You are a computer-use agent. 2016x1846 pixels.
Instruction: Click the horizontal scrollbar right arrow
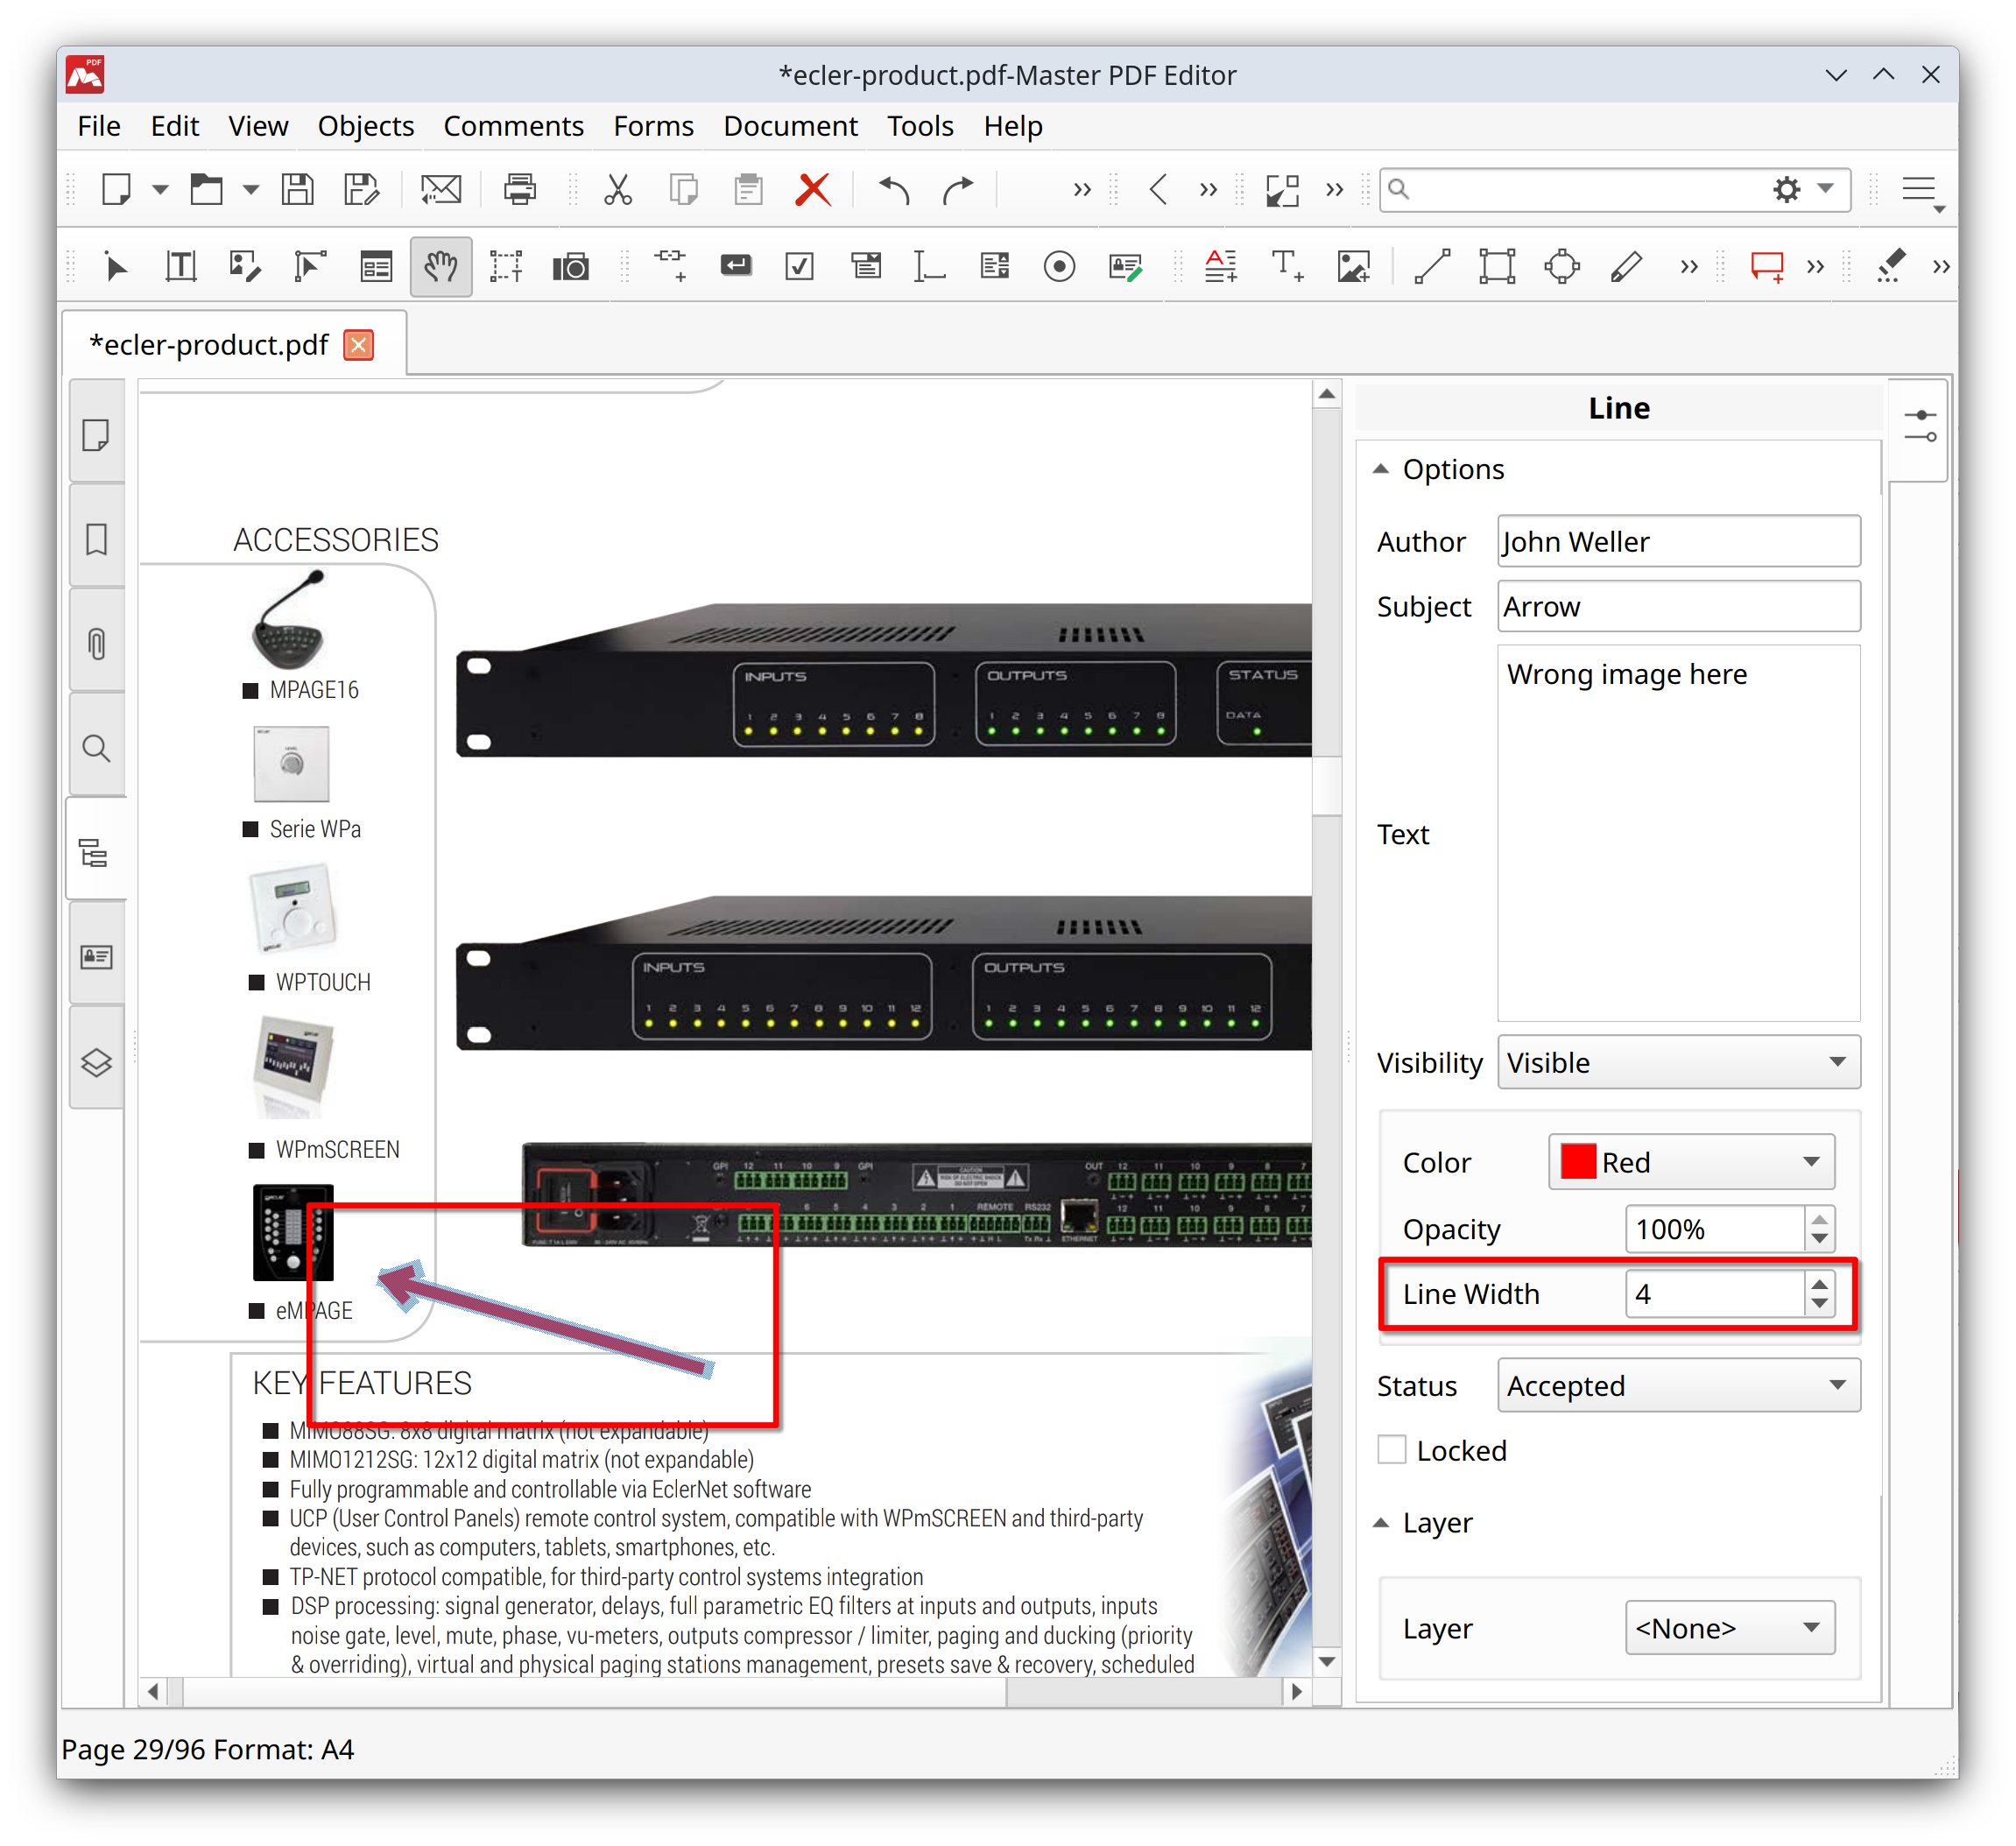click(x=1296, y=1691)
